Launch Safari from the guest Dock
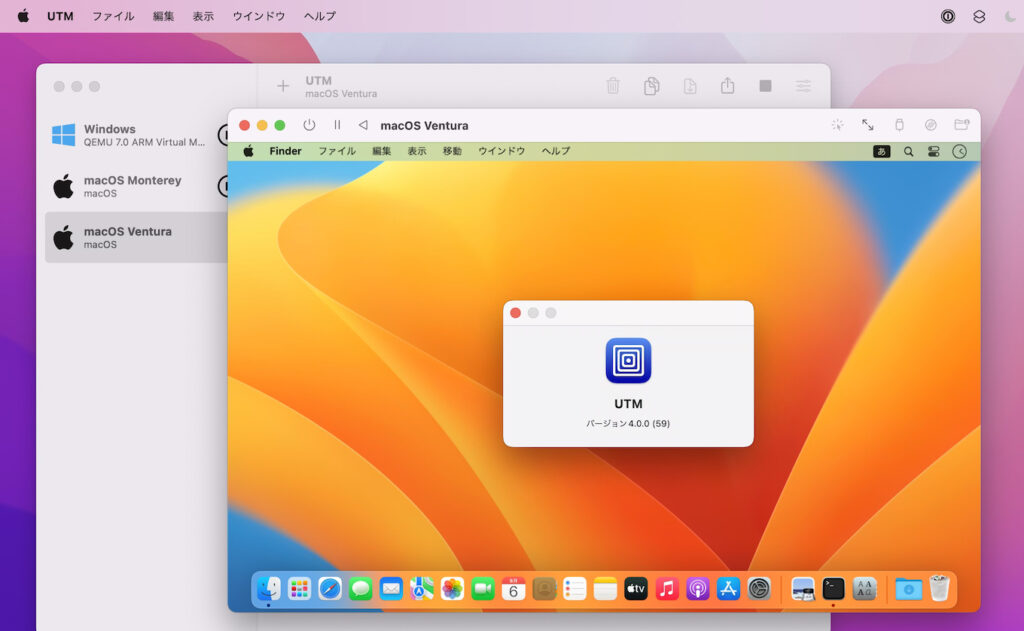Screen dimensions: 1024x631 (329, 589)
